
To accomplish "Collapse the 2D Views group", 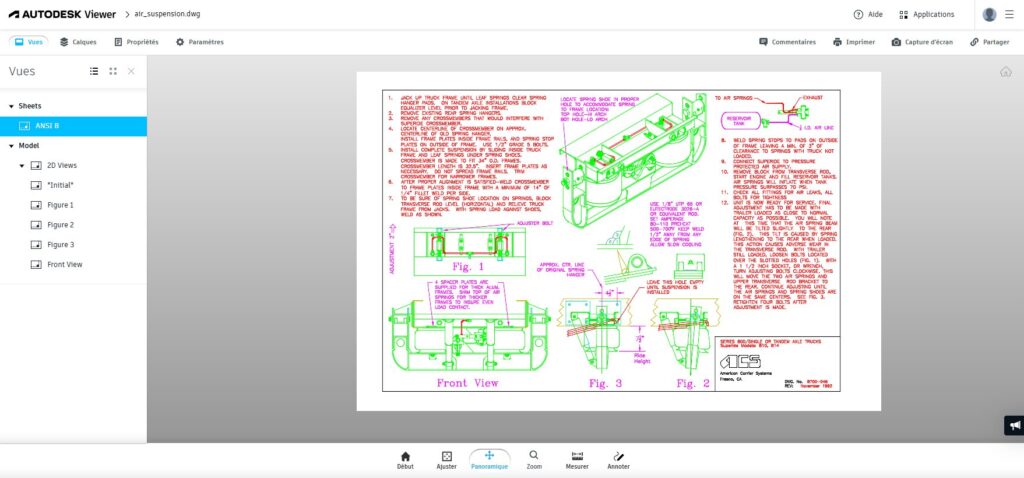I will click(x=22, y=166).
